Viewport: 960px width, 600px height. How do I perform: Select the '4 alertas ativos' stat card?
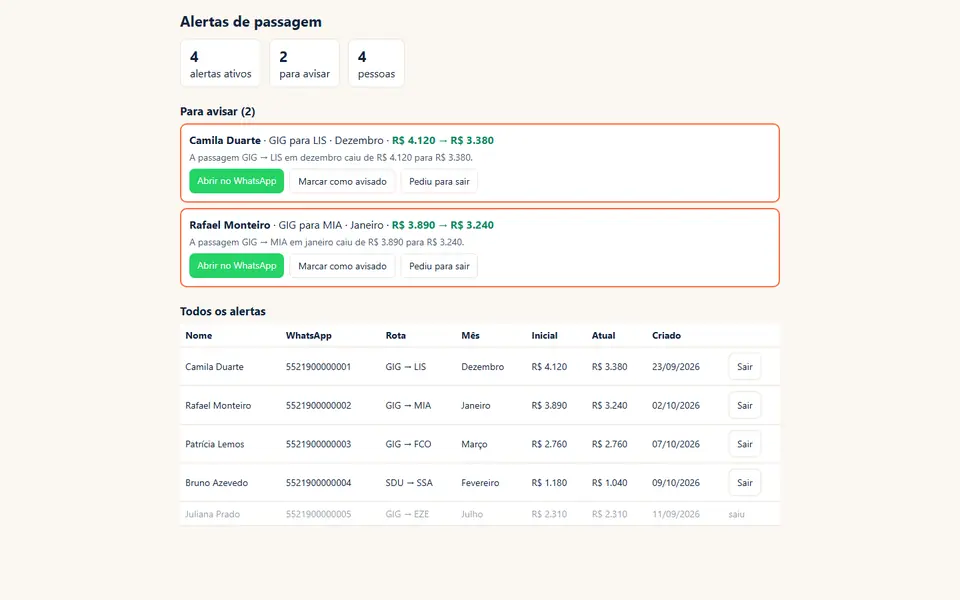tap(220, 64)
